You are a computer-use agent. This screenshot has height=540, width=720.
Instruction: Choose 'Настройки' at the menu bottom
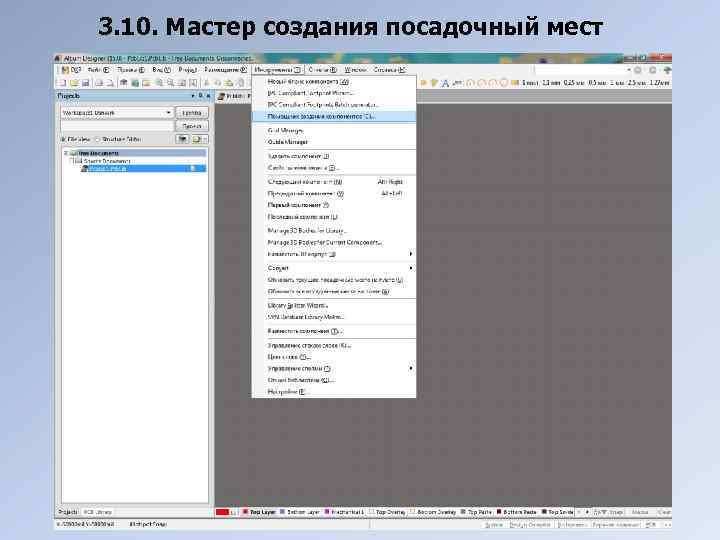(x=334, y=392)
